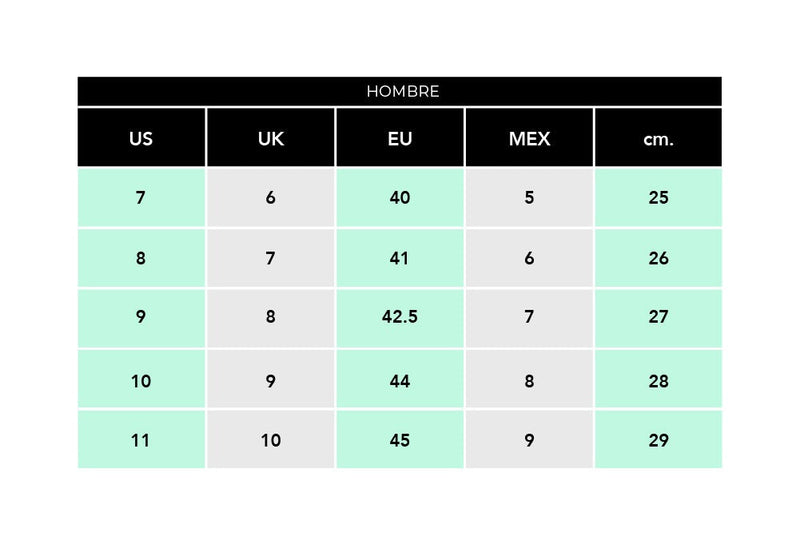Select the UK column header

tap(270, 138)
